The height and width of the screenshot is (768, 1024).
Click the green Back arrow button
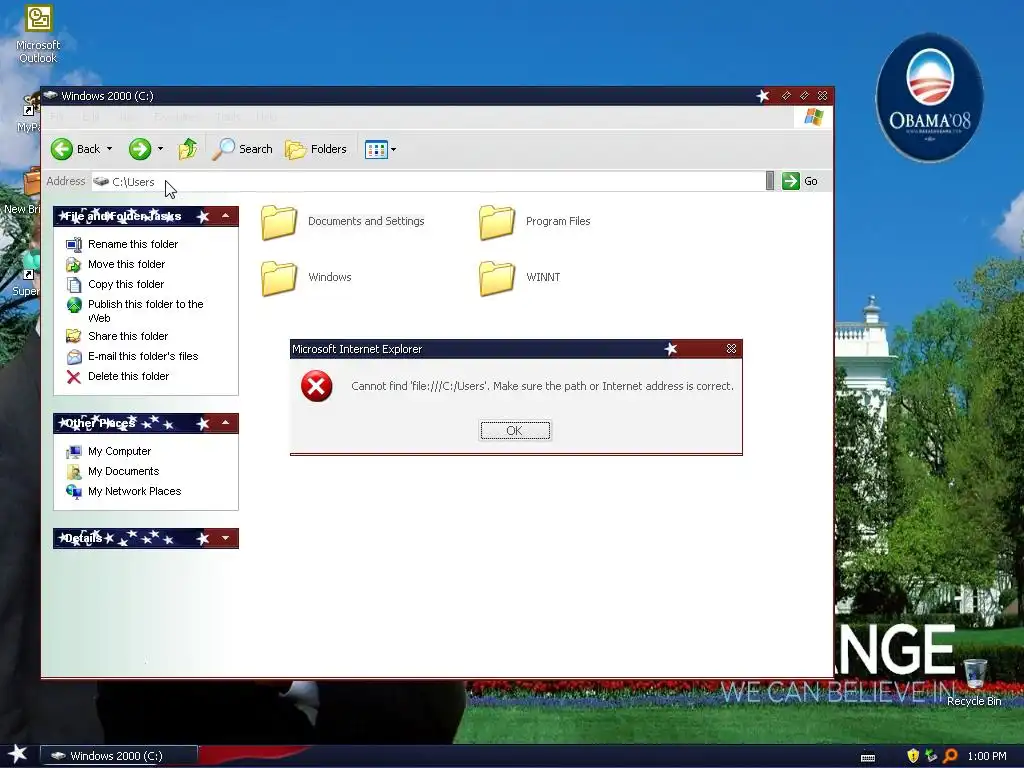coord(62,149)
